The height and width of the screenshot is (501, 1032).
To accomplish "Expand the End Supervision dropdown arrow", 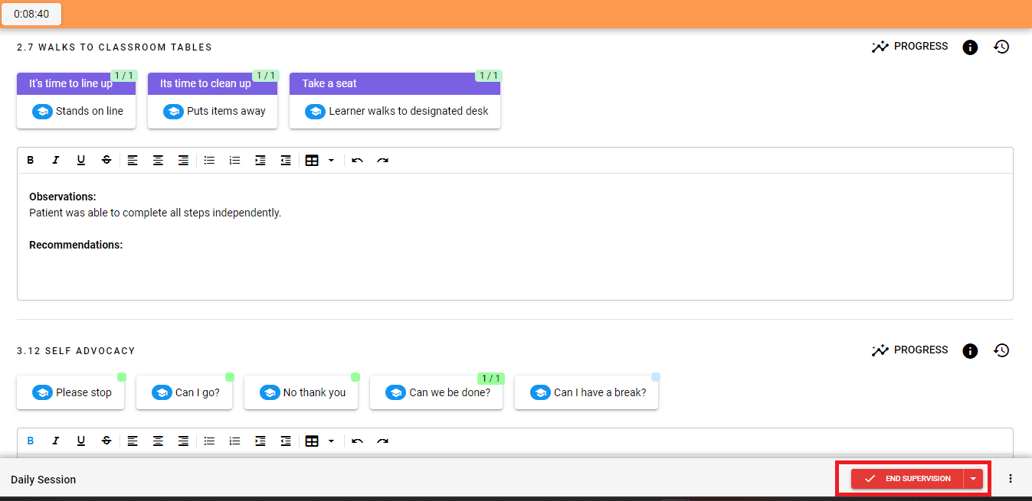I will 973,479.
